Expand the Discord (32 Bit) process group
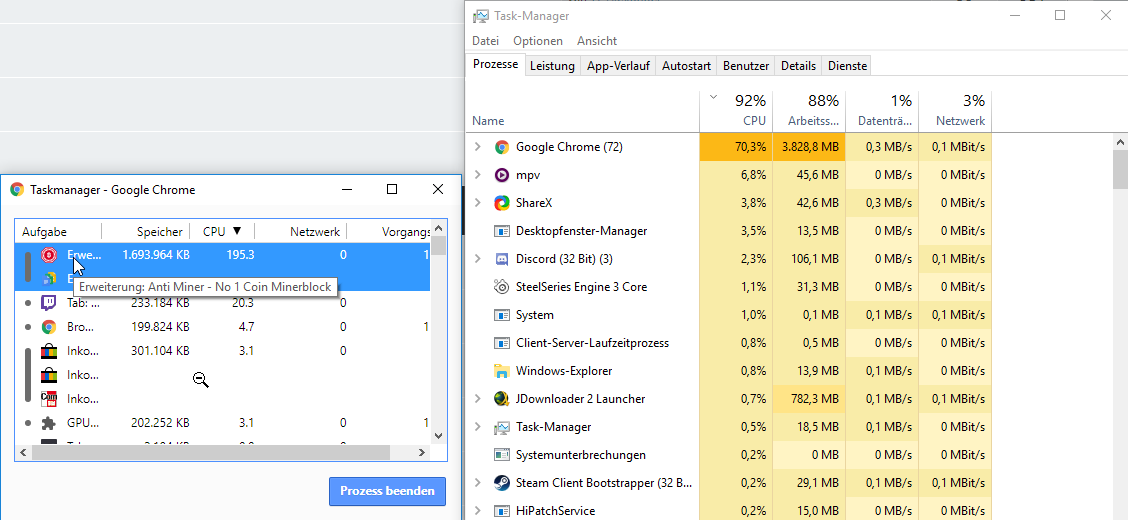This screenshot has height=520, width=1128. (477, 259)
